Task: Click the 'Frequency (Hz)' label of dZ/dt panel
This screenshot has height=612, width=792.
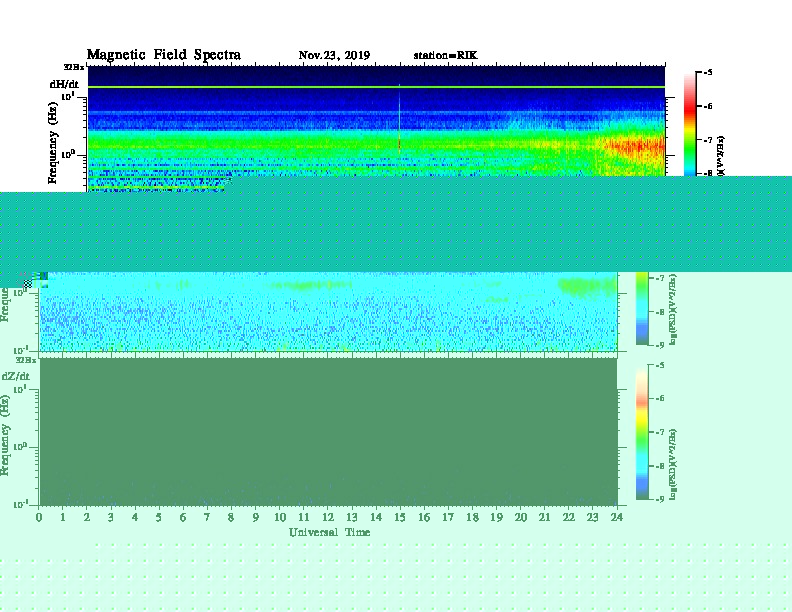Action: pos(5,435)
